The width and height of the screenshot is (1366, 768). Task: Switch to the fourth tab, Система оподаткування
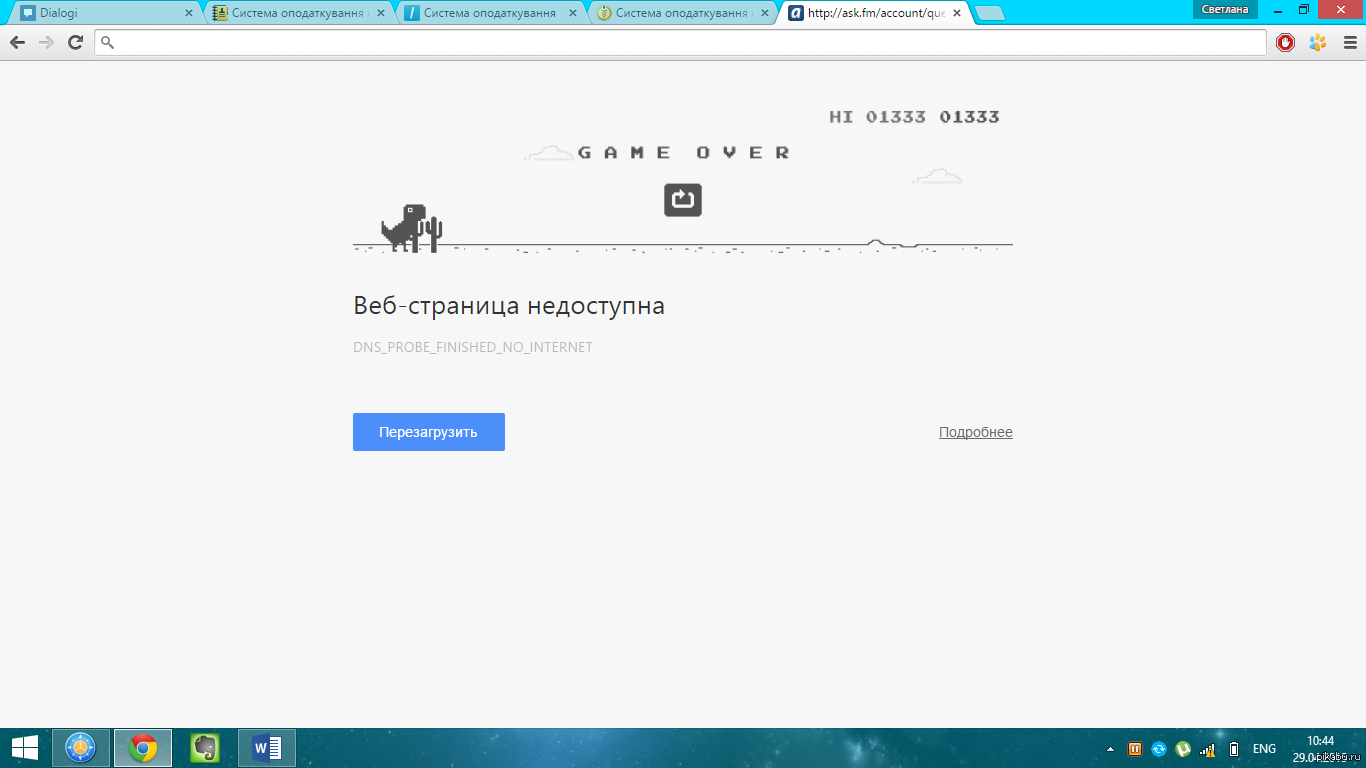682,13
